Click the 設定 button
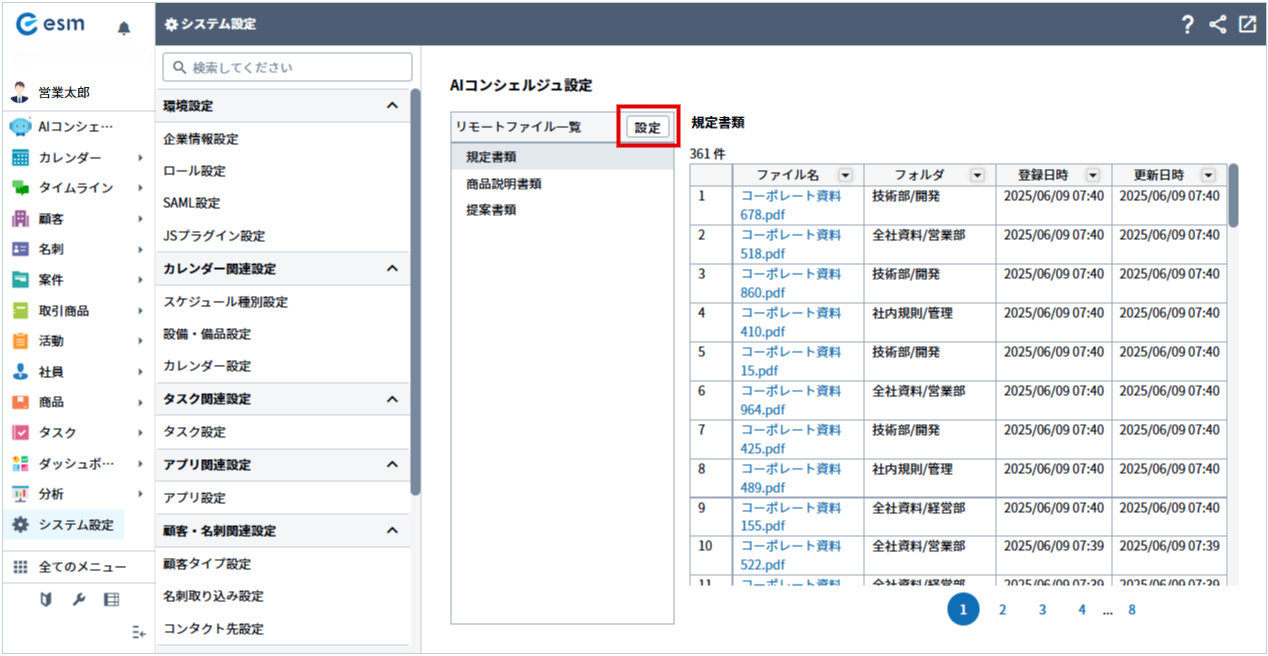Image resolution: width=1268 pixels, height=656 pixels. 648,128
